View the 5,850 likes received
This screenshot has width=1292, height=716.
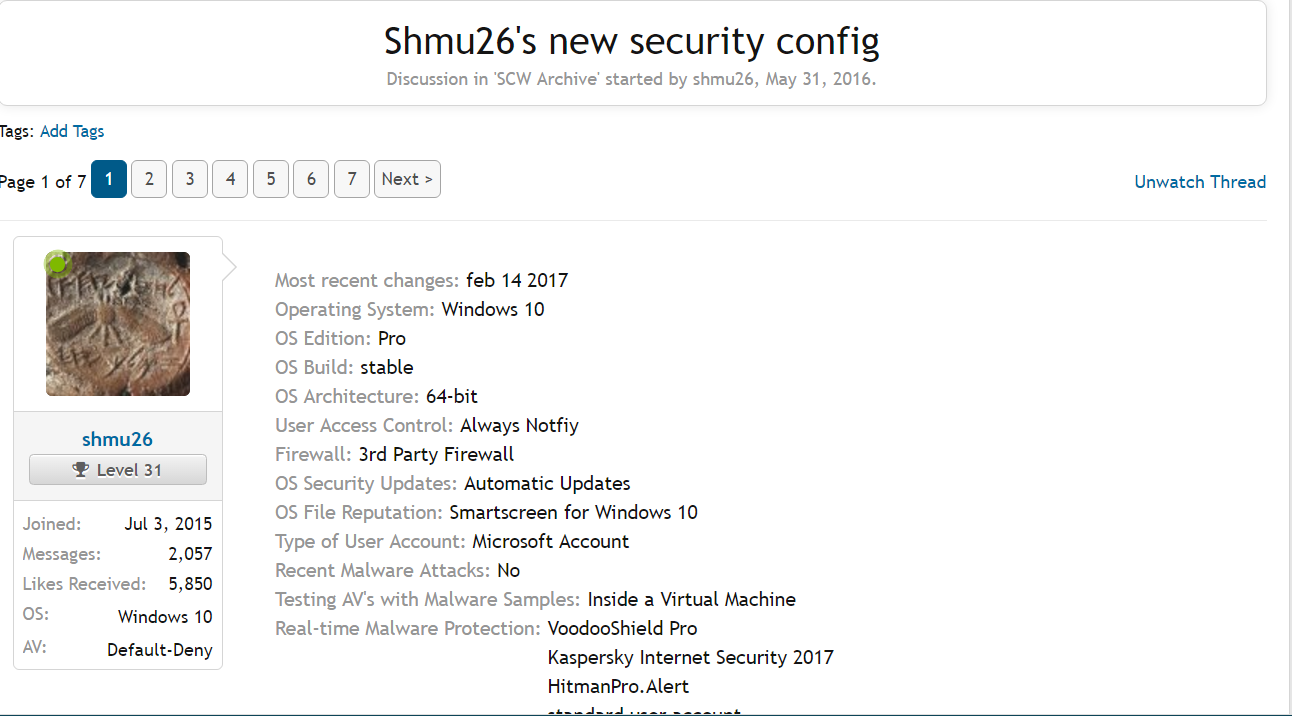190,584
